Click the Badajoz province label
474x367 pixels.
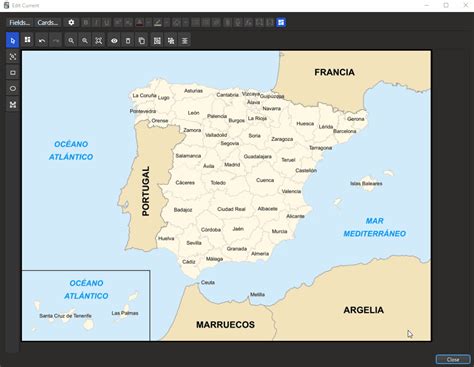click(x=183, y=210)
